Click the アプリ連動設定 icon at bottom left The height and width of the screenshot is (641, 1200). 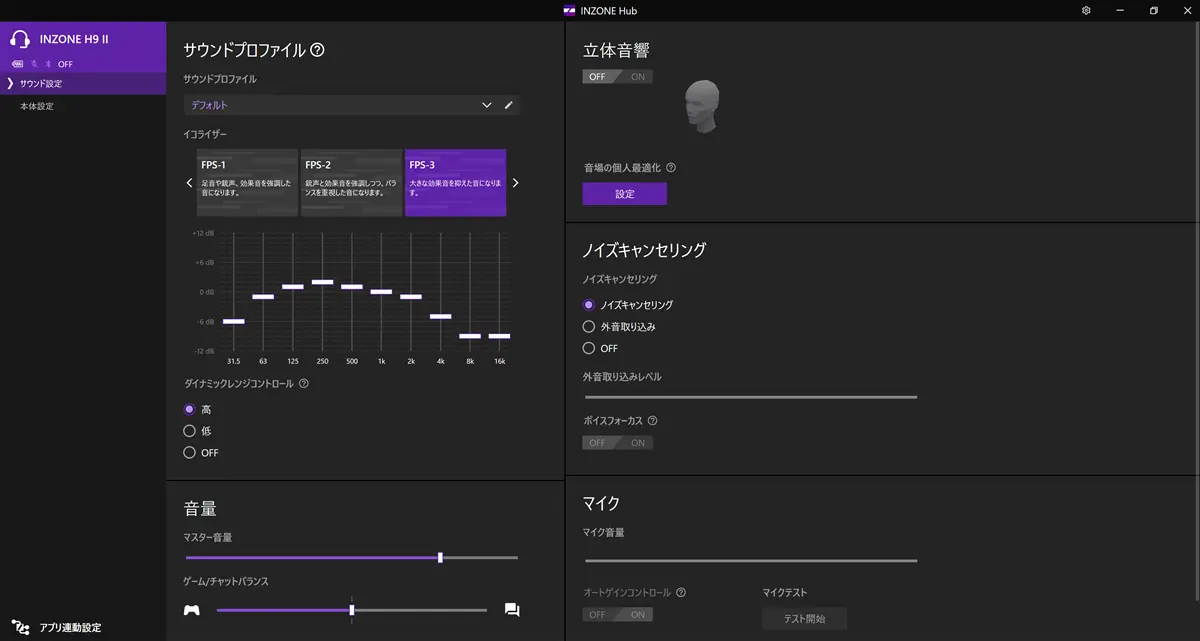tap(21, 627)
